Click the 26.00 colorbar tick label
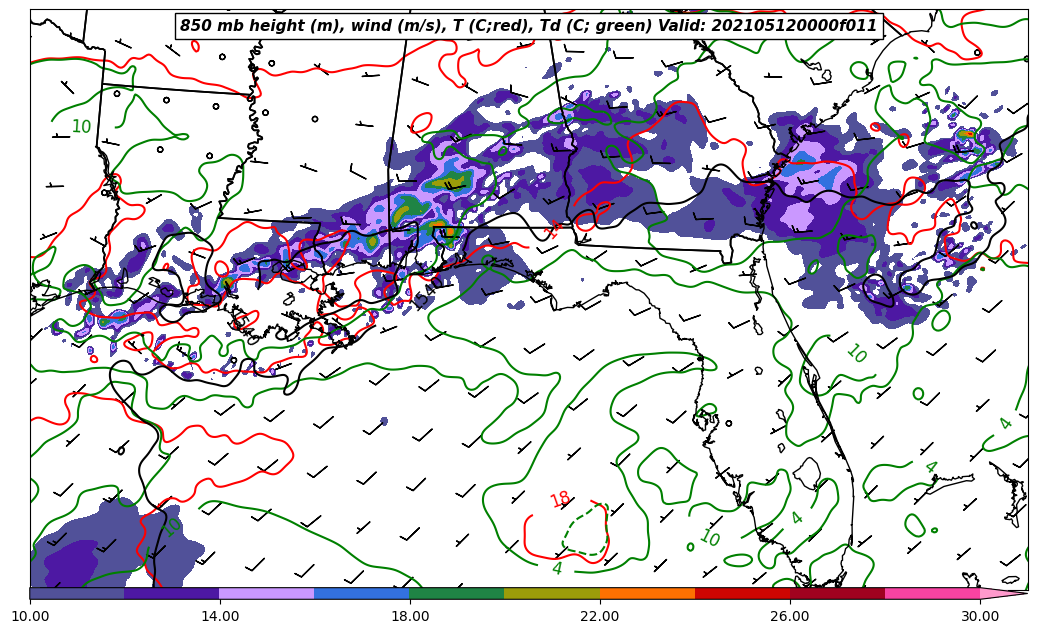Image resolution: width=1037 pixels, height=633 pixels. pyautogui.click(x=790, y=616)
